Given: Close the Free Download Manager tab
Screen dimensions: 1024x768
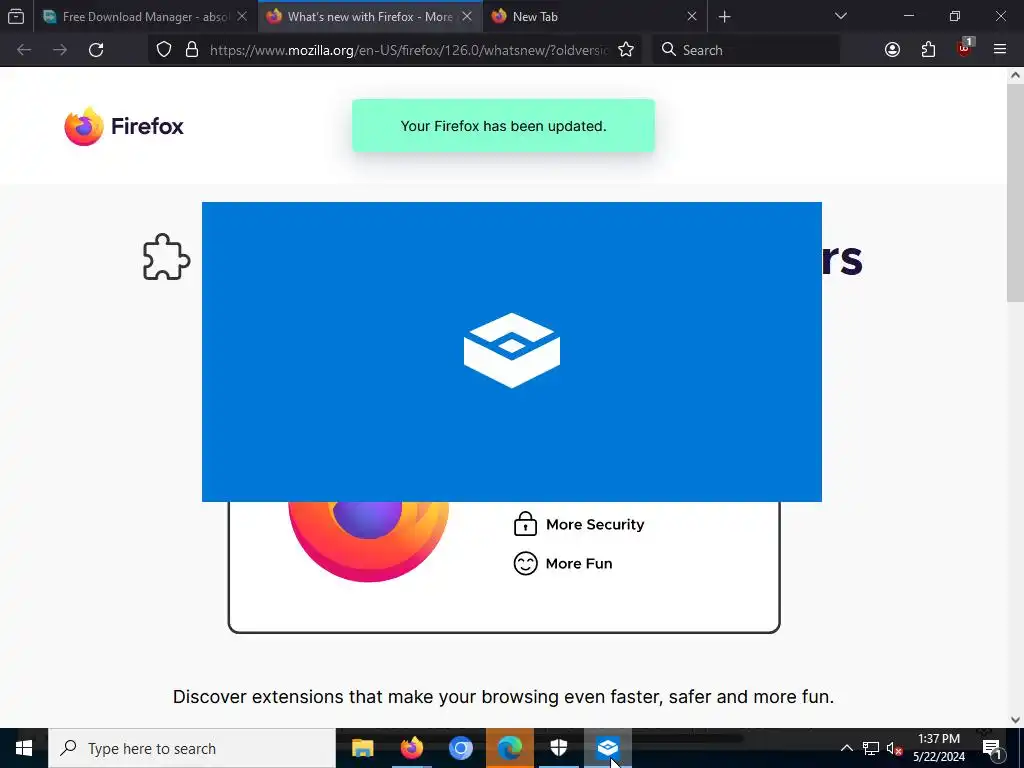Looking at the screenshot, I should point(242,16).
